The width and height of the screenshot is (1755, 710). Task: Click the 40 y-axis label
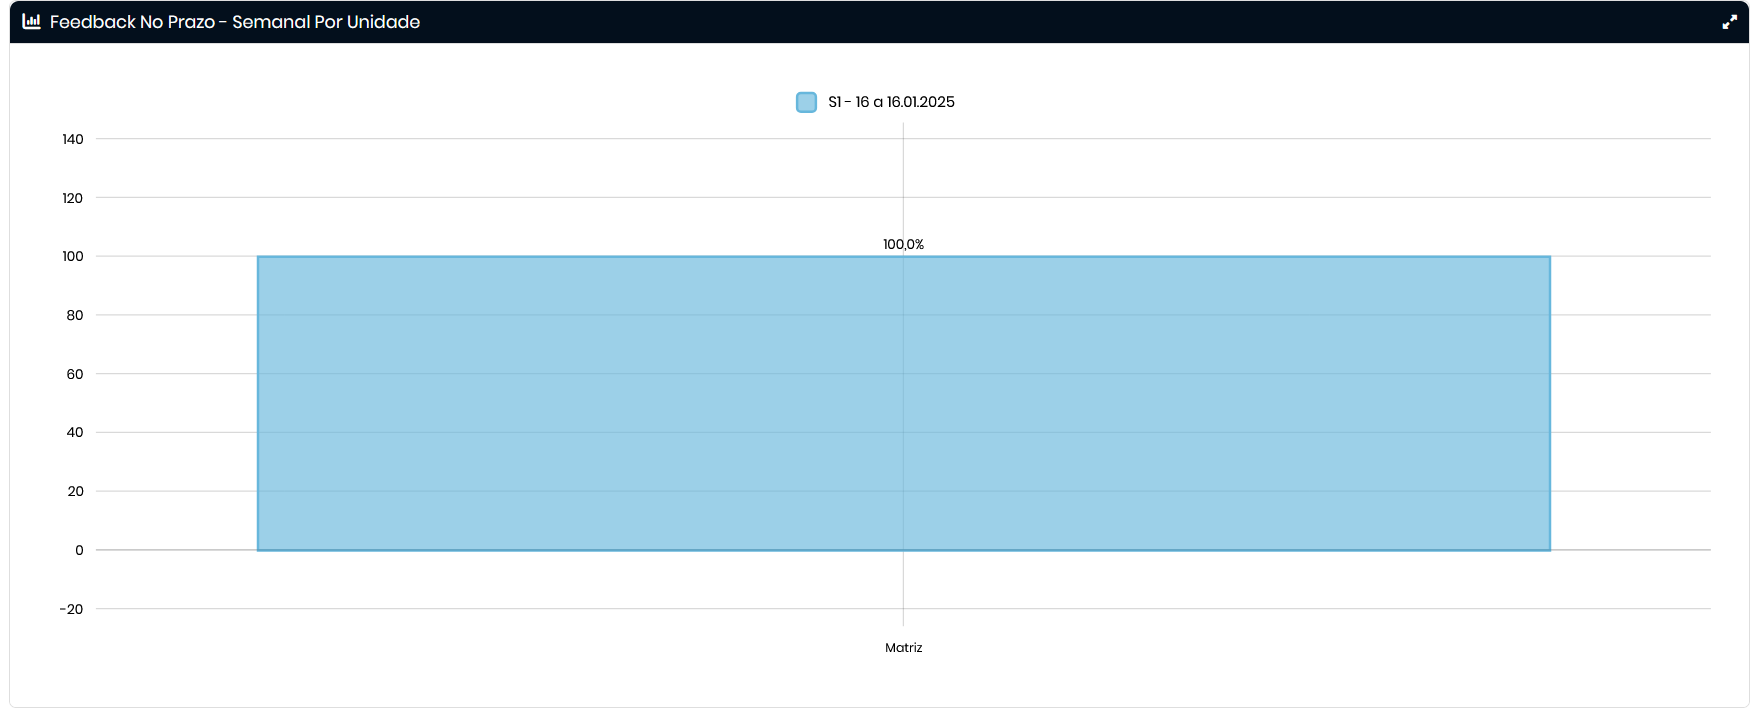tap(75, 432)
